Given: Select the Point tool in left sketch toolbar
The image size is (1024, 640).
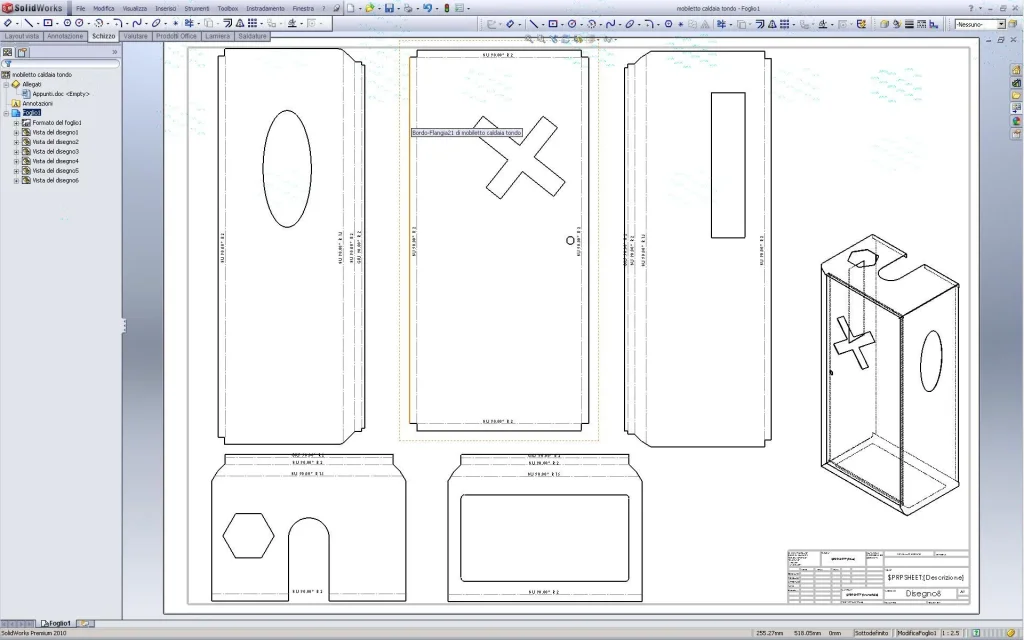Looking at the screenshot, I should 175,23.
